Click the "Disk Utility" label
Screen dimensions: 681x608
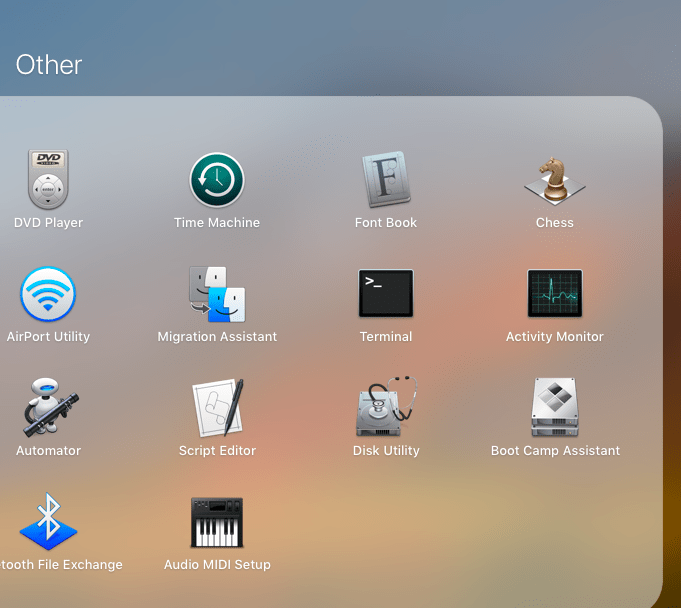386,450
